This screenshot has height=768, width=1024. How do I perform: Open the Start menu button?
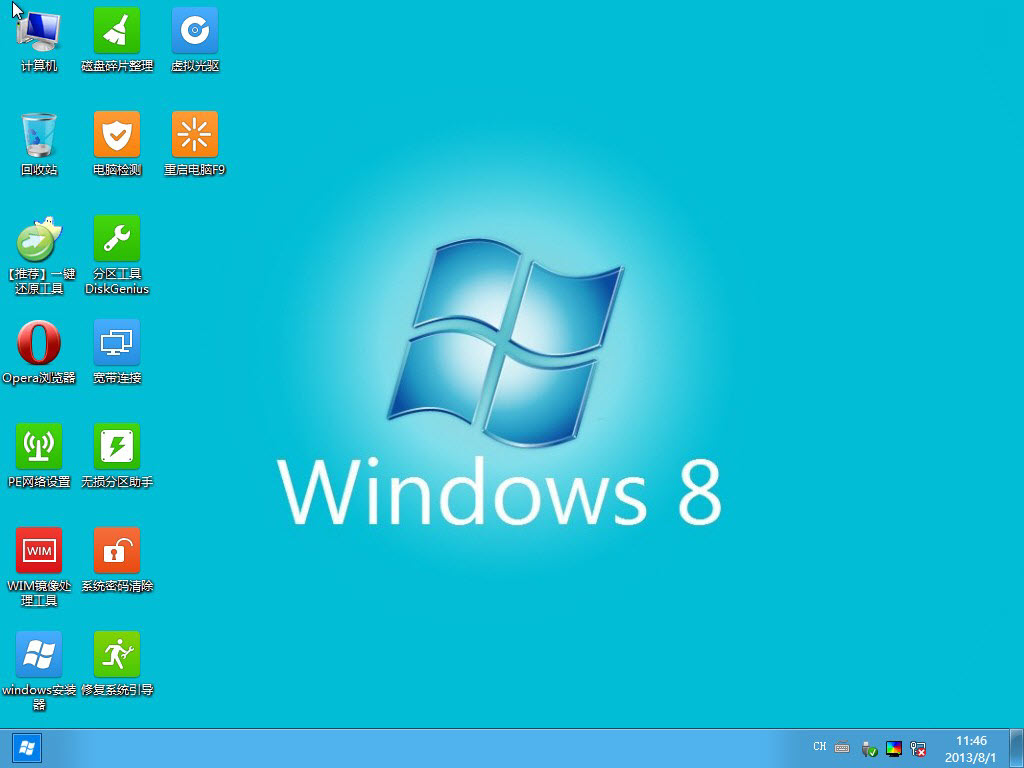coord(27,748)
